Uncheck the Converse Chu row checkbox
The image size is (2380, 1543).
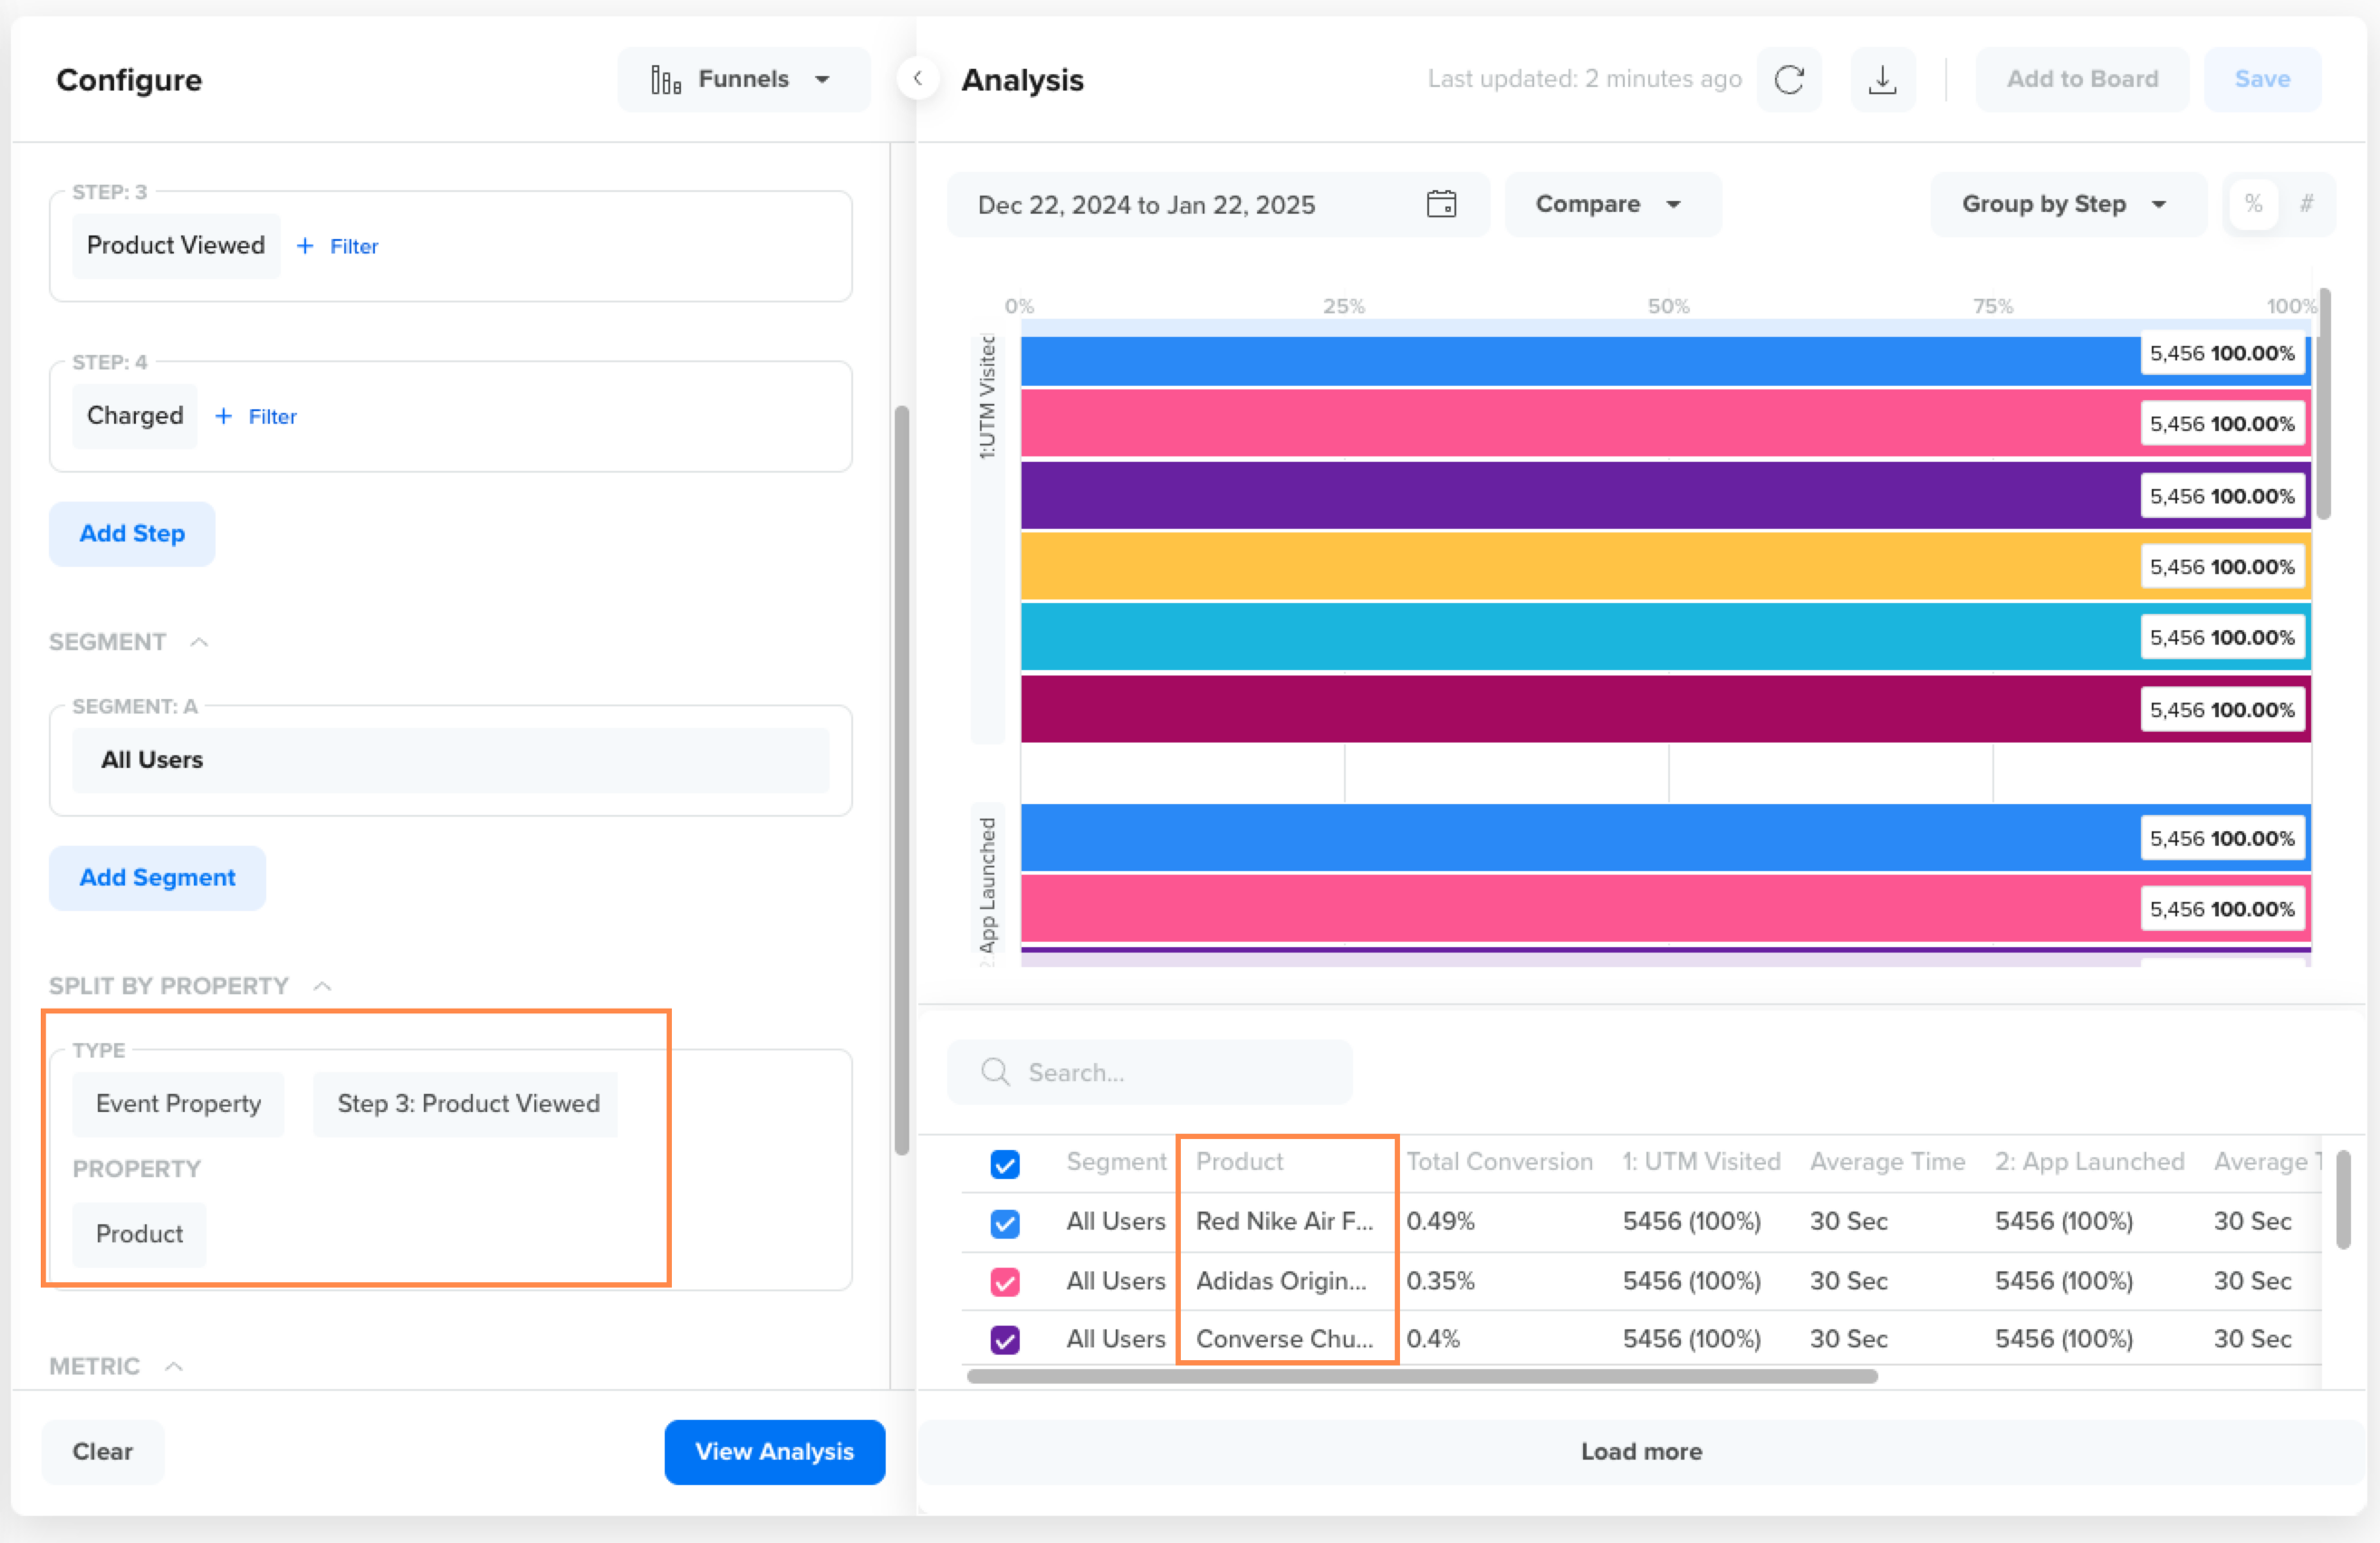(1005, 1340)
